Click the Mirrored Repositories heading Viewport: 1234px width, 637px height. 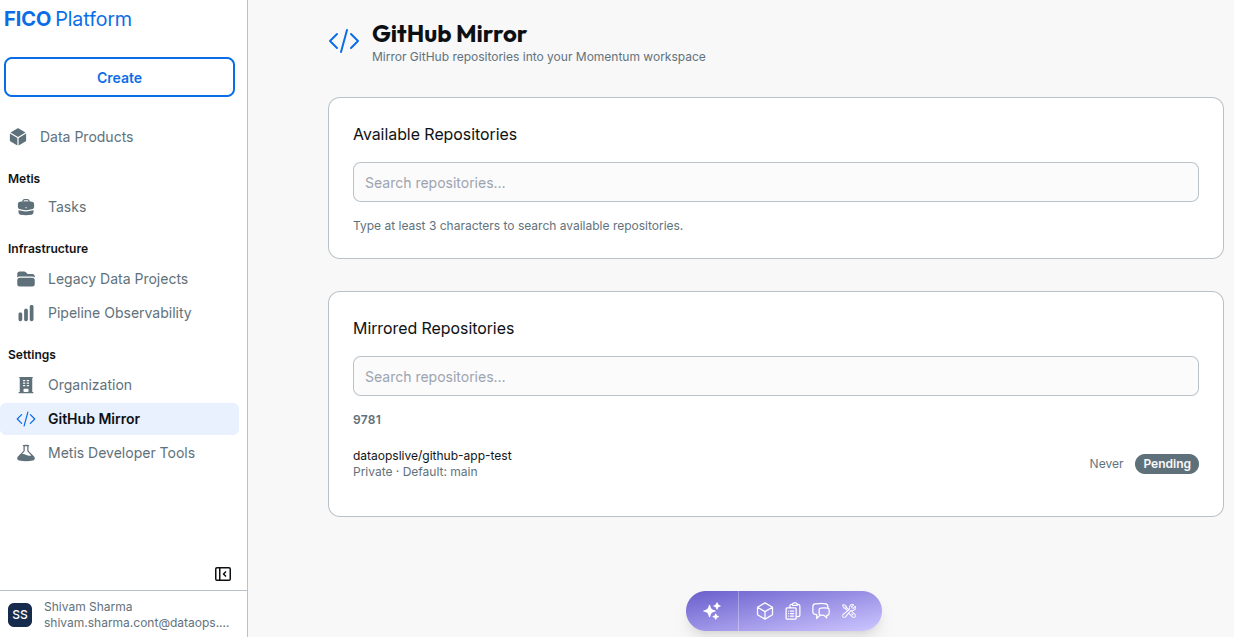pos(434,328)
